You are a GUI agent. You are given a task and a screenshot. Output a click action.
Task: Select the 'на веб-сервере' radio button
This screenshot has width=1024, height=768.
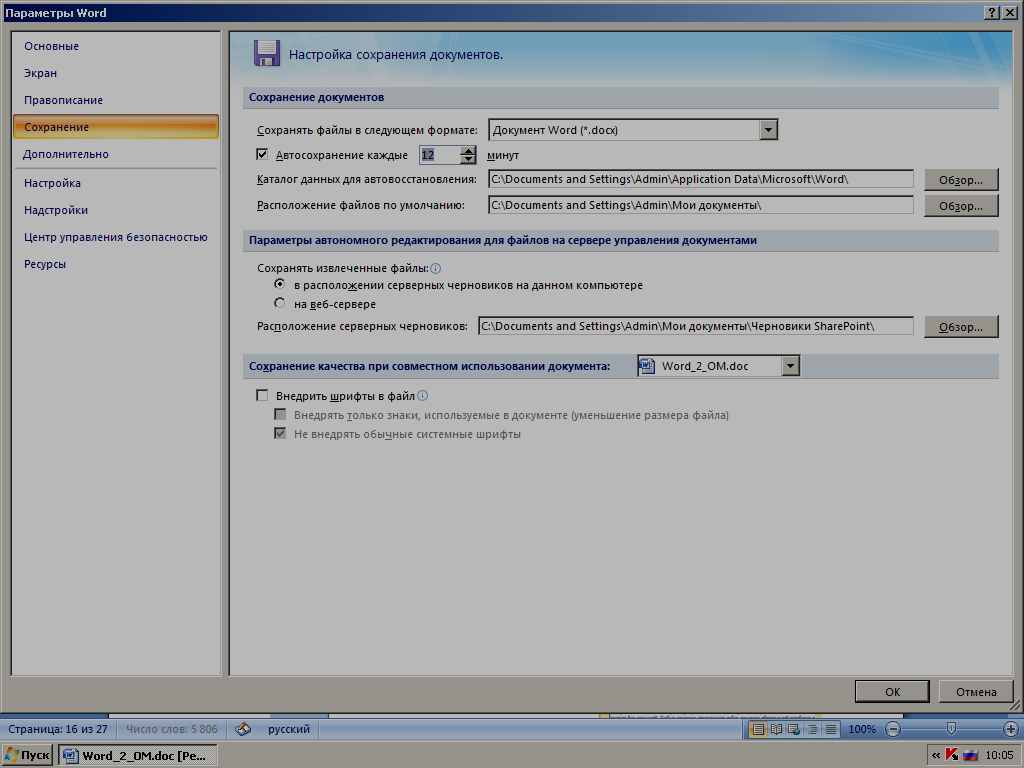point(280,303)
